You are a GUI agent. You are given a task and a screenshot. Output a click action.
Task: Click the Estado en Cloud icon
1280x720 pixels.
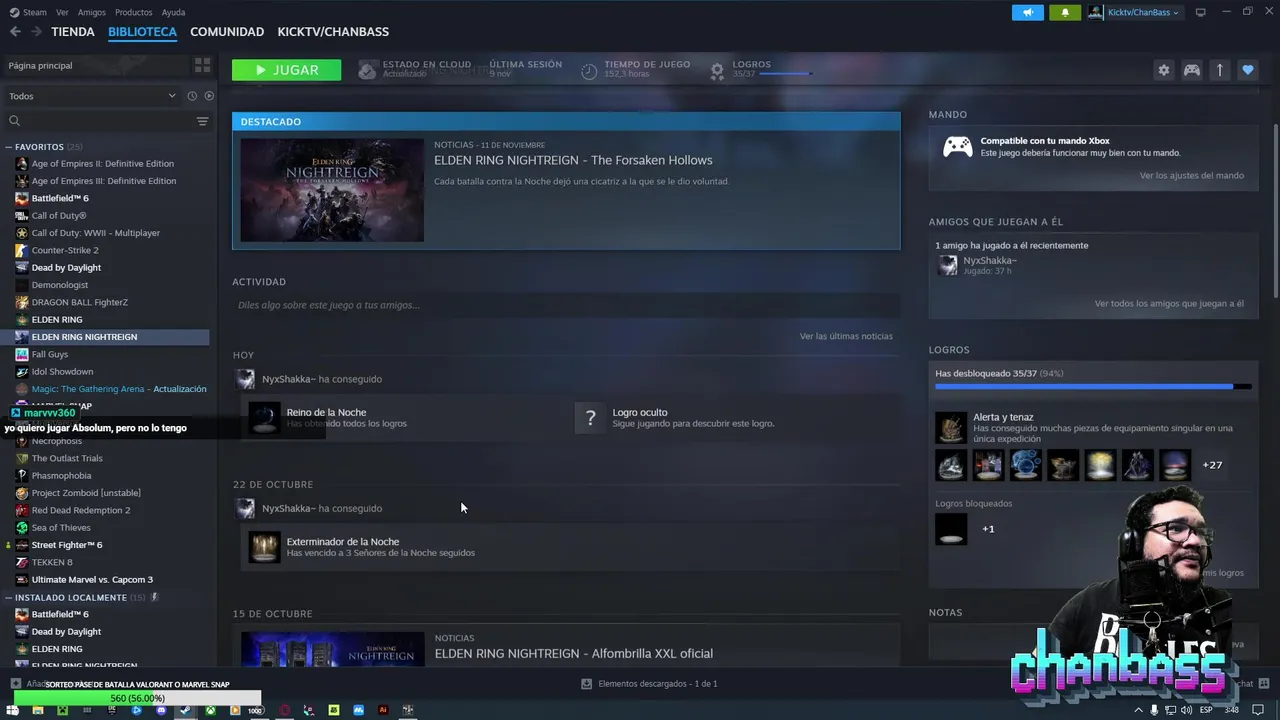click(x=367, y=70)
